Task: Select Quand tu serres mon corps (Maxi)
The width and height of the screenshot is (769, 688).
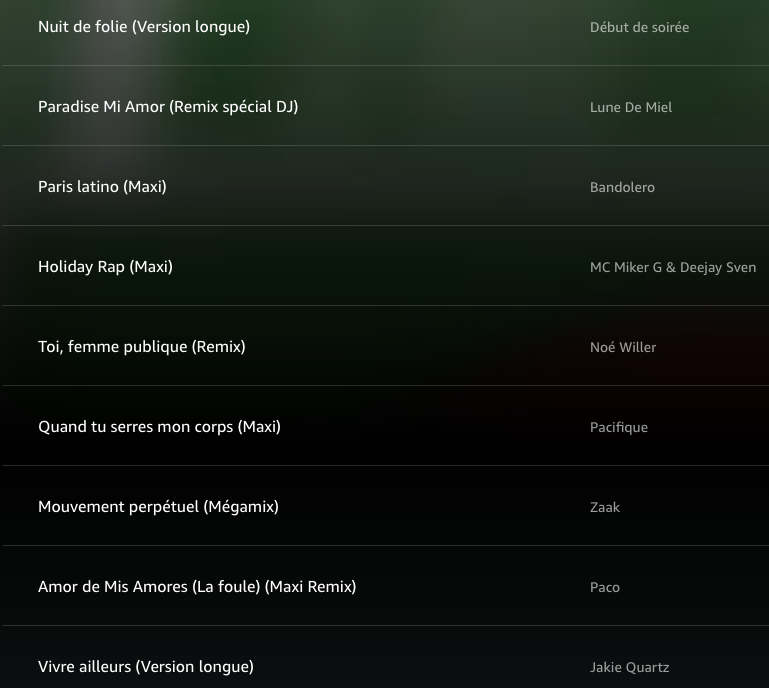Action: tap(159, 427)
